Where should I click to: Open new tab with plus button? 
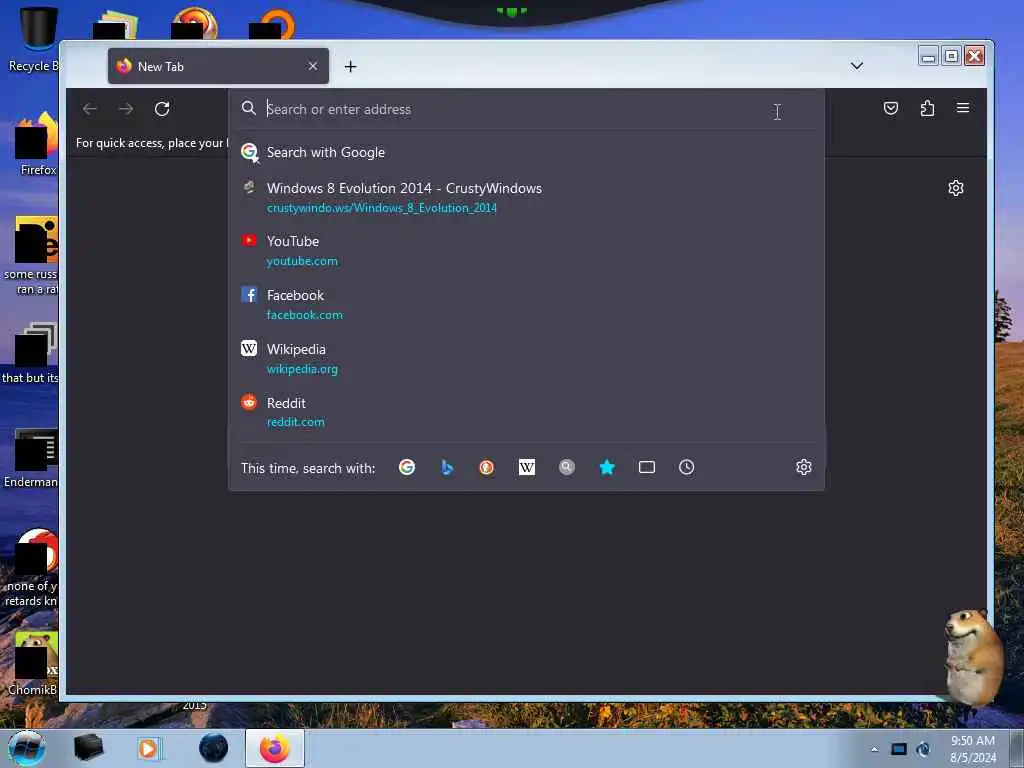pyautogui.click(x=351, y=67)
